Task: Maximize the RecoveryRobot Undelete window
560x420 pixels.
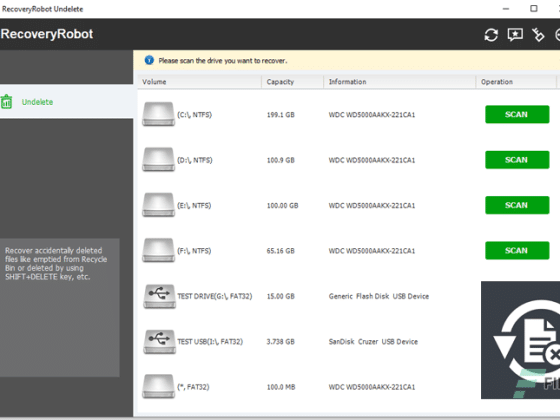Action: pyautogui.click(x=534, y=9)
